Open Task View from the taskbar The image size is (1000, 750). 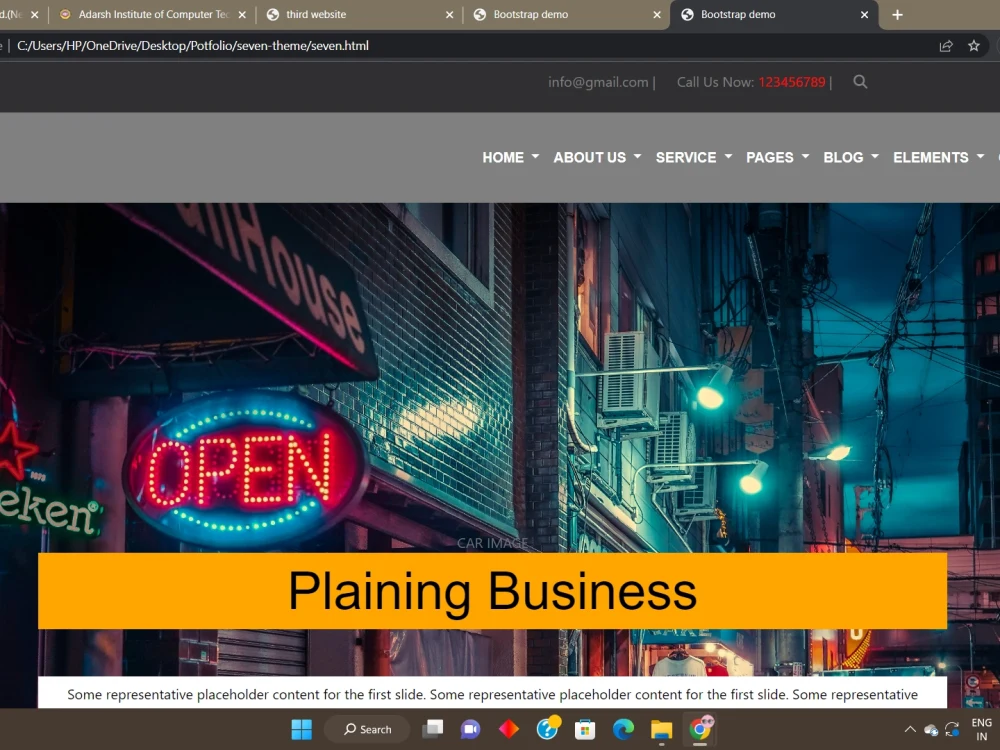[x=433, y=729]
